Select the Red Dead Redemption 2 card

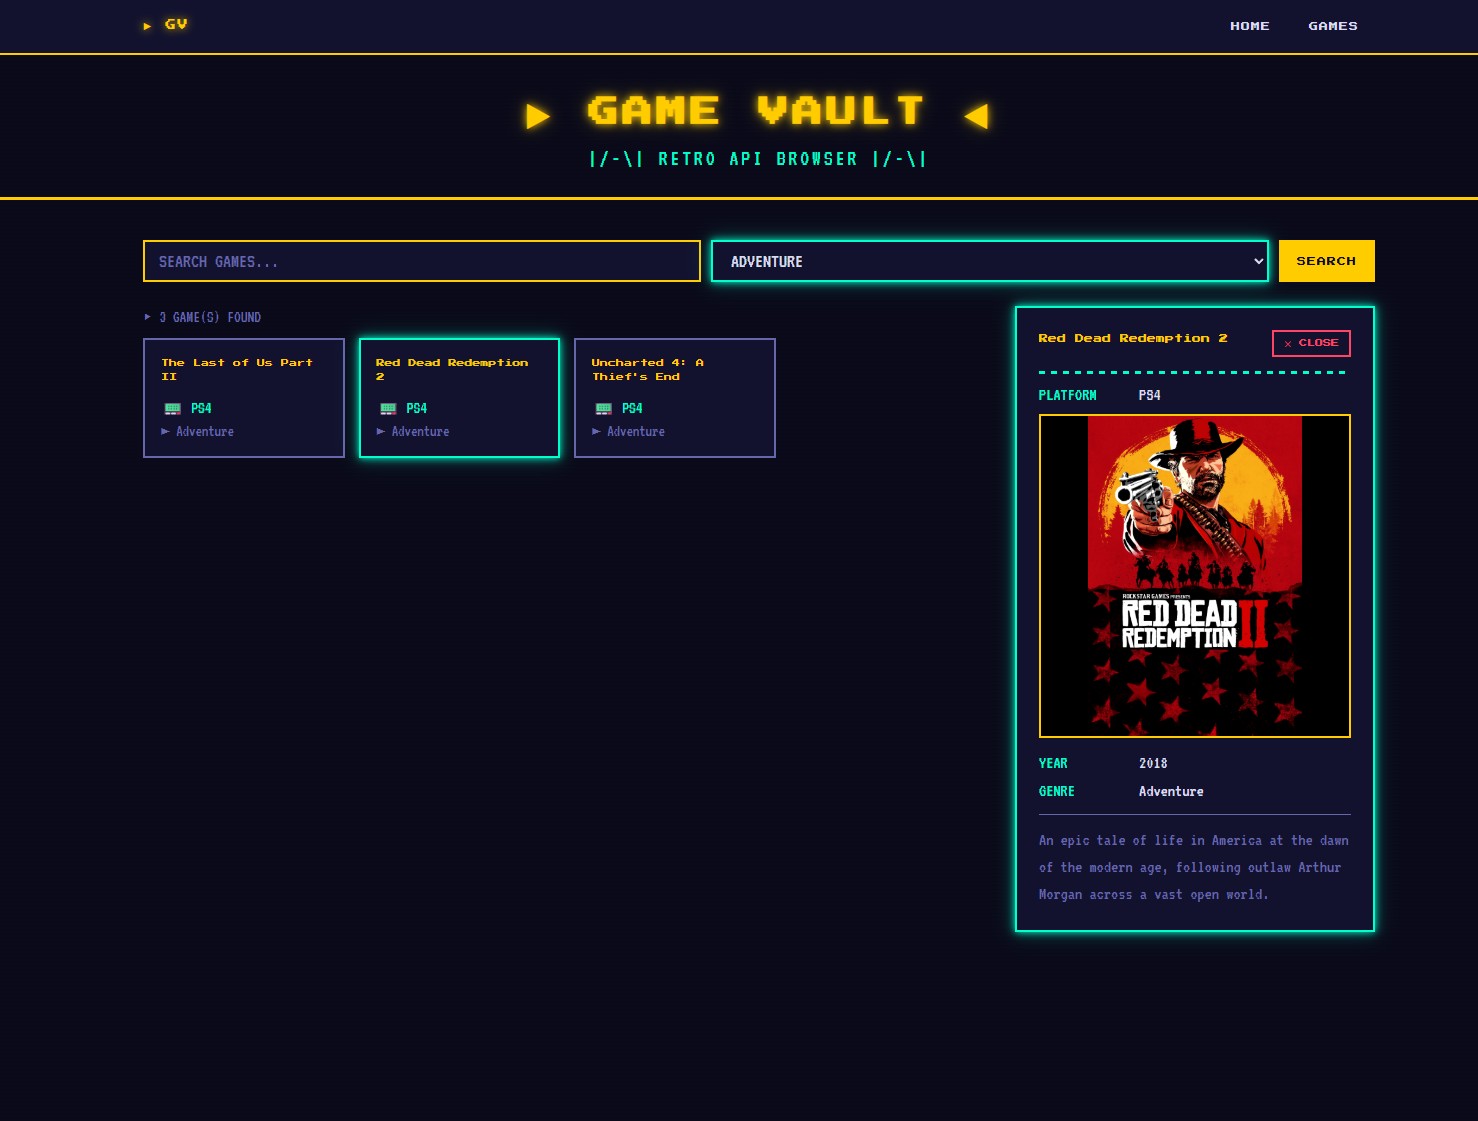459,398
